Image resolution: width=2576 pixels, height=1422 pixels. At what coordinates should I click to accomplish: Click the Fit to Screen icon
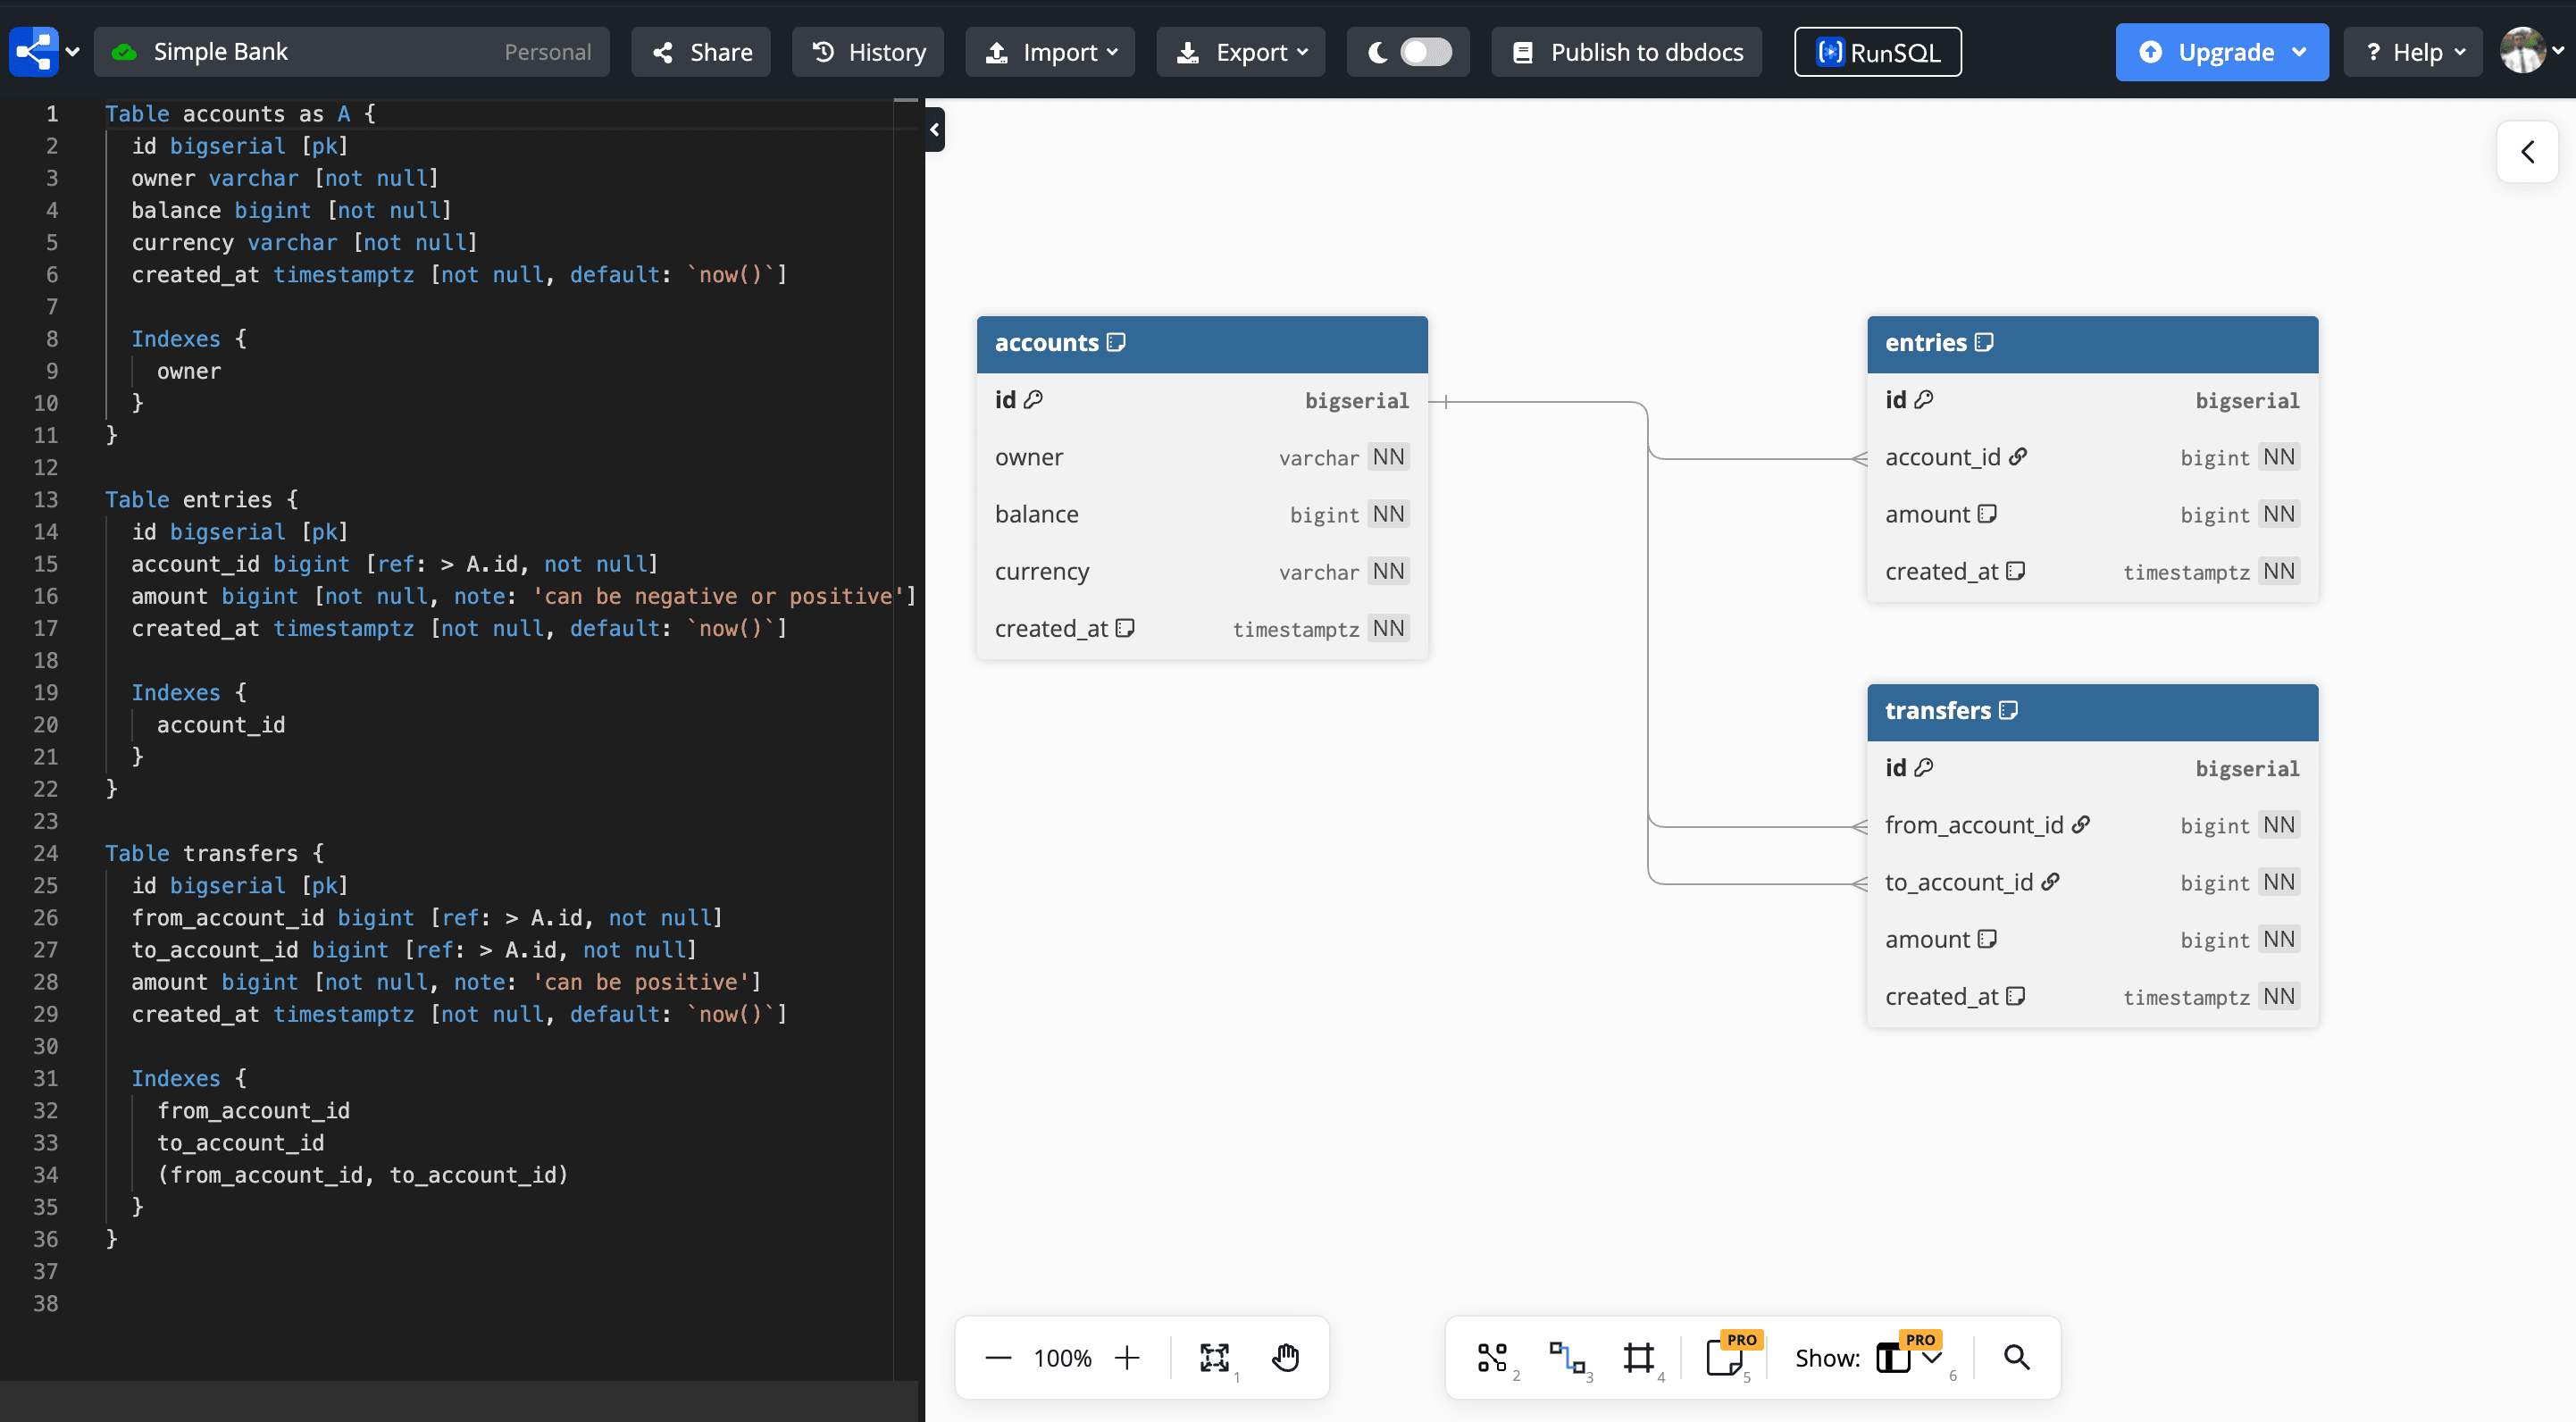1216,1357
